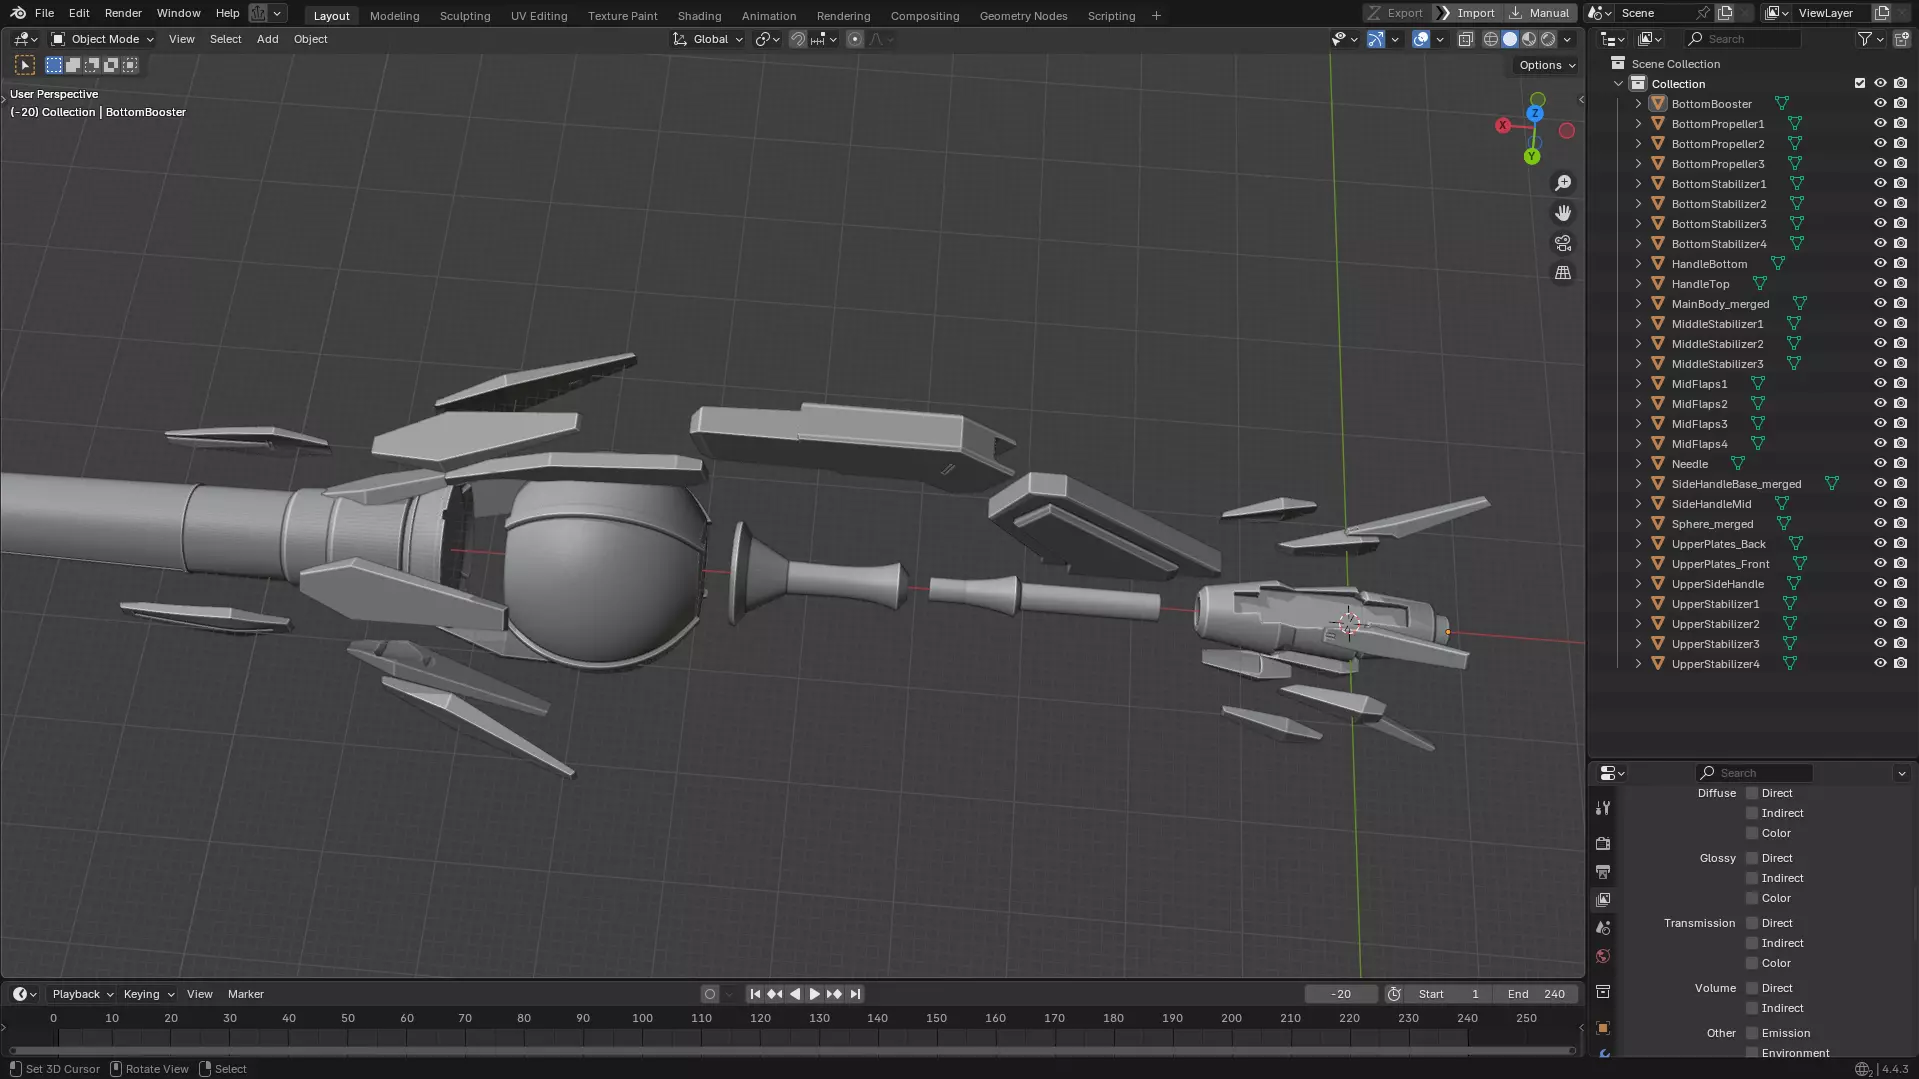Enable the Diffuse Direct pass checkbox
This screenshot has width=1919, height=1079.
tap(1752, 793)
